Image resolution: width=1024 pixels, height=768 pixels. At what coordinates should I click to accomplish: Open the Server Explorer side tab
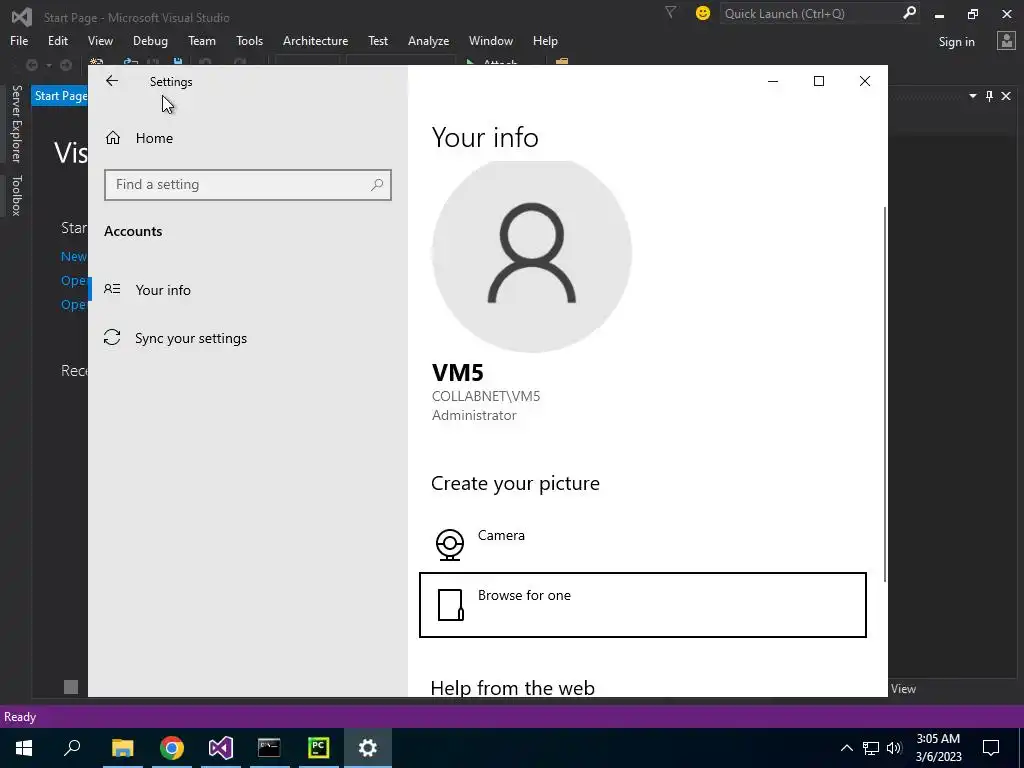click(x=16, y=123)
